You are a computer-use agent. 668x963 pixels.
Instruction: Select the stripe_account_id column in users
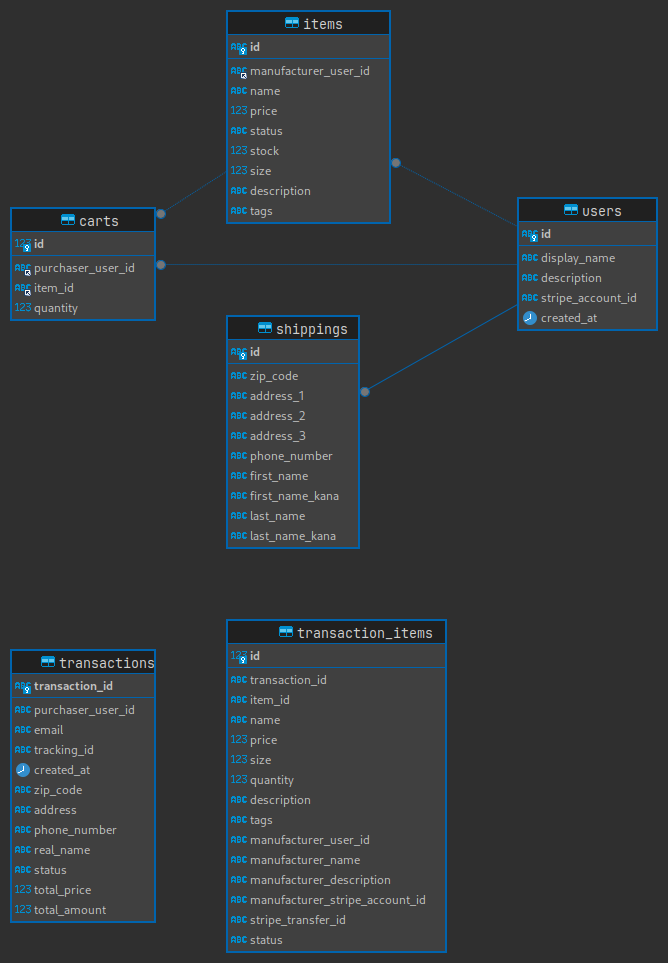588,298
